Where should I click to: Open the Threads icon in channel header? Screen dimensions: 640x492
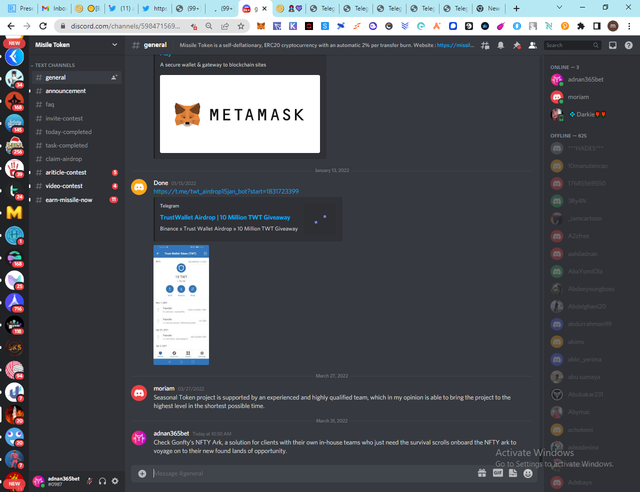[485, 45]
